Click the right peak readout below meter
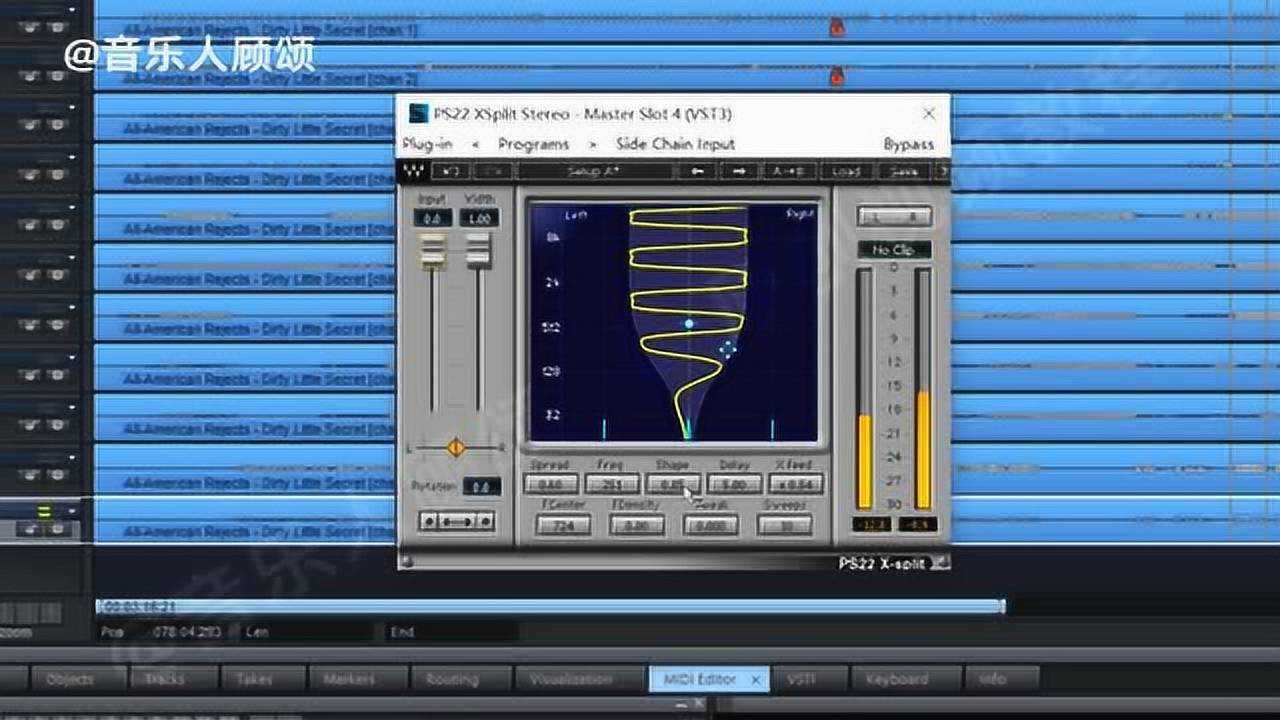1280x720 pixels. tap(917, 523)
